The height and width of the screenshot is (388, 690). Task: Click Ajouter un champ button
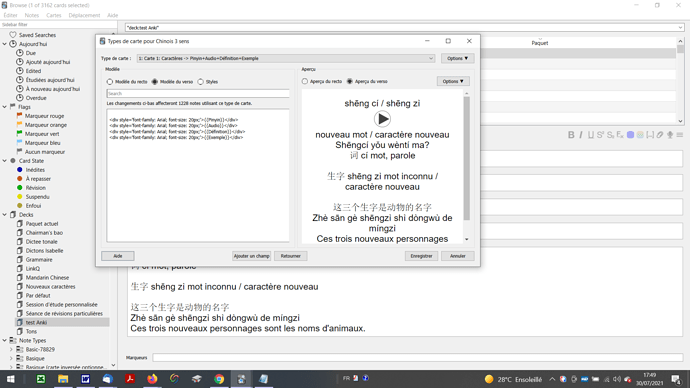click(251, 256)
